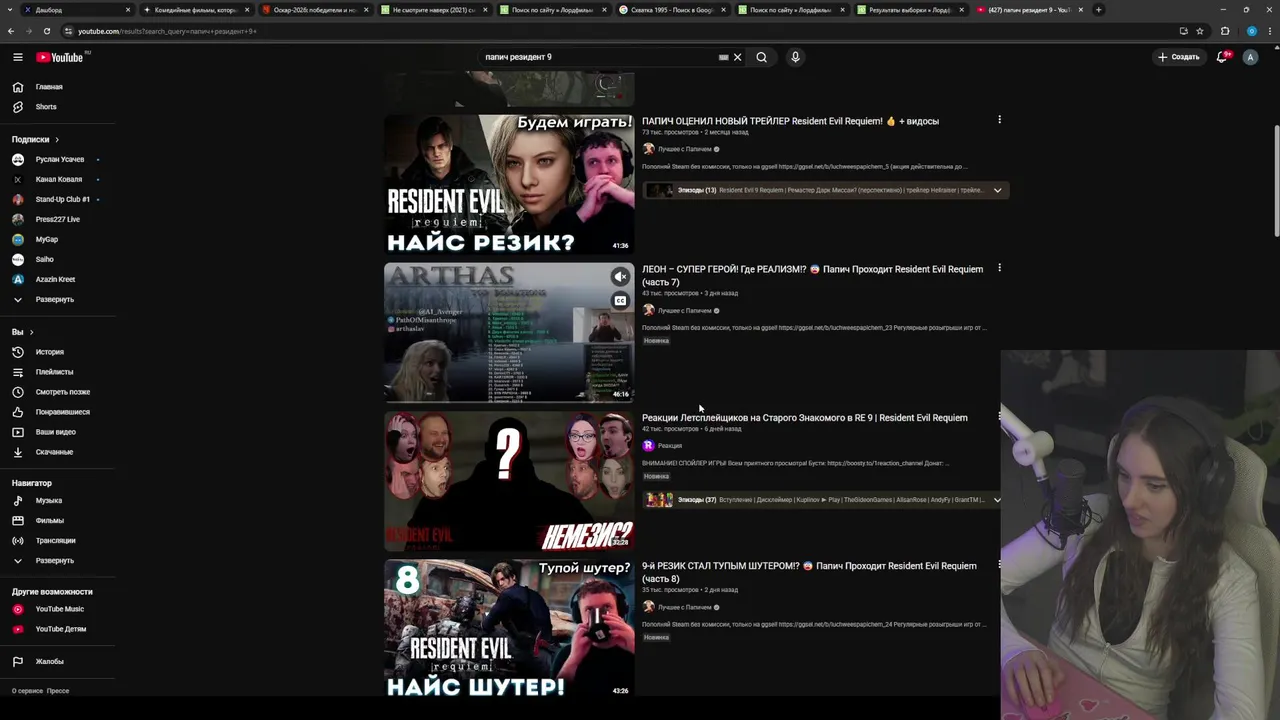Open browser extensions puzzle icon
Image resolution: width=1280 pixels, height=720 pixels.
(1225, 31)
